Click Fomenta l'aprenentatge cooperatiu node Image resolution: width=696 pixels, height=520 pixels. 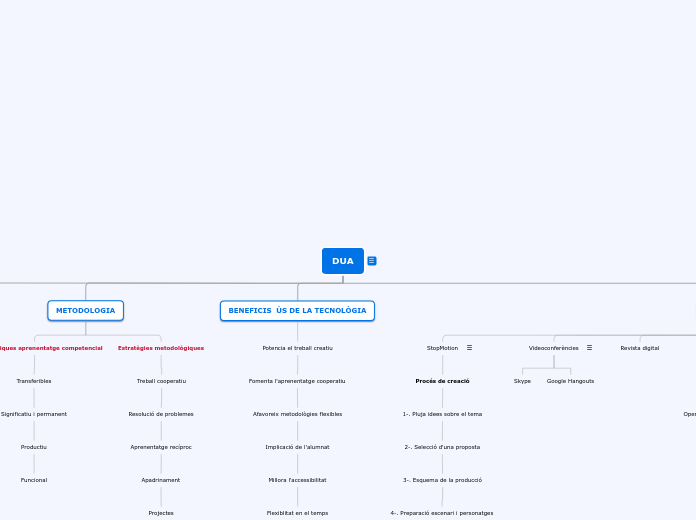coord(297,381)
